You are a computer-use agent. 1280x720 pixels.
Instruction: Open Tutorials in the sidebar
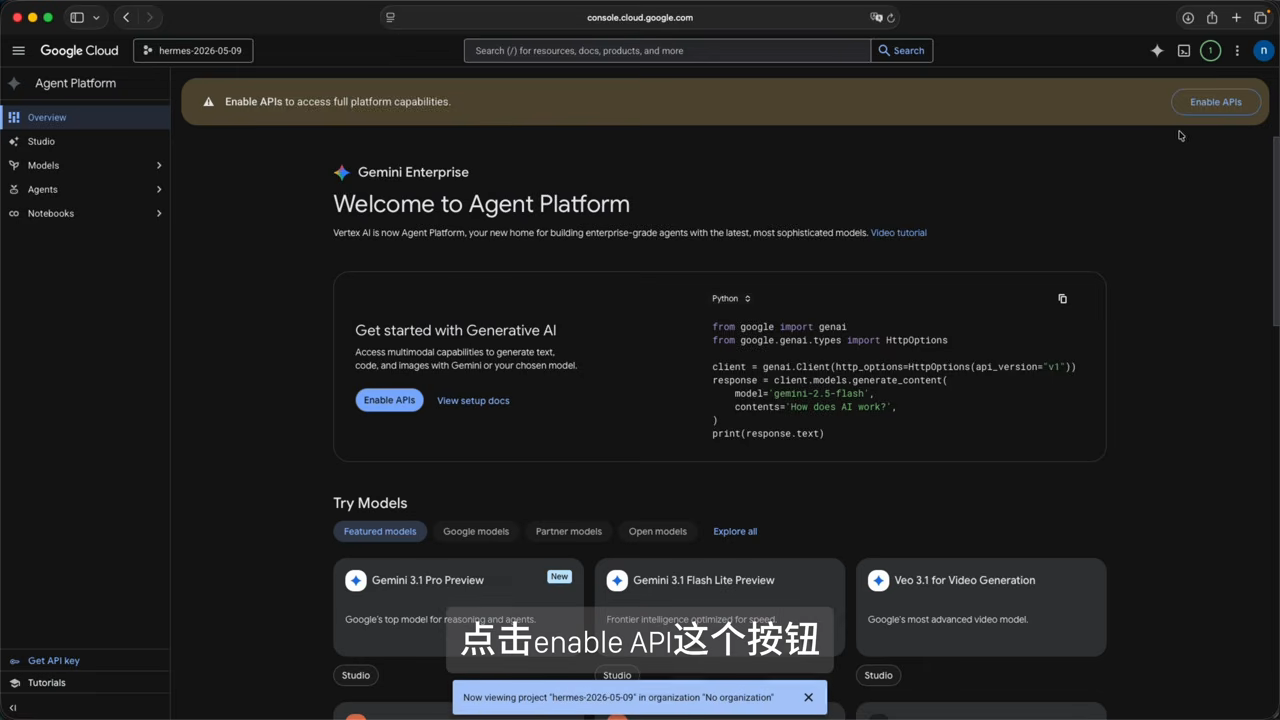[x=85, y=683]
